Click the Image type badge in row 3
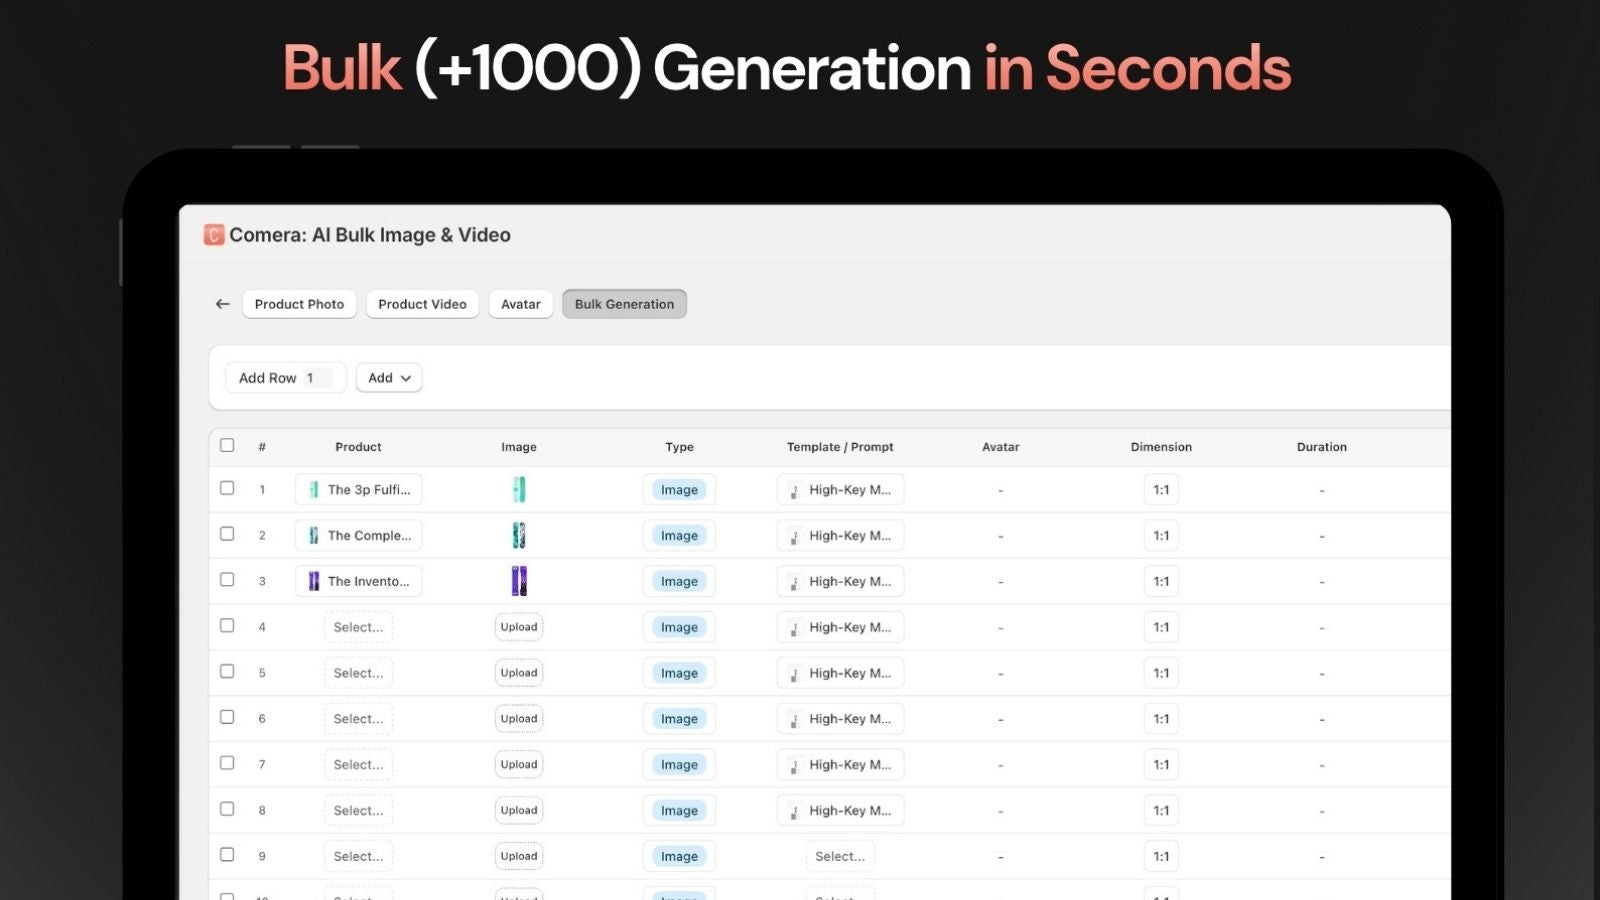 679,581
